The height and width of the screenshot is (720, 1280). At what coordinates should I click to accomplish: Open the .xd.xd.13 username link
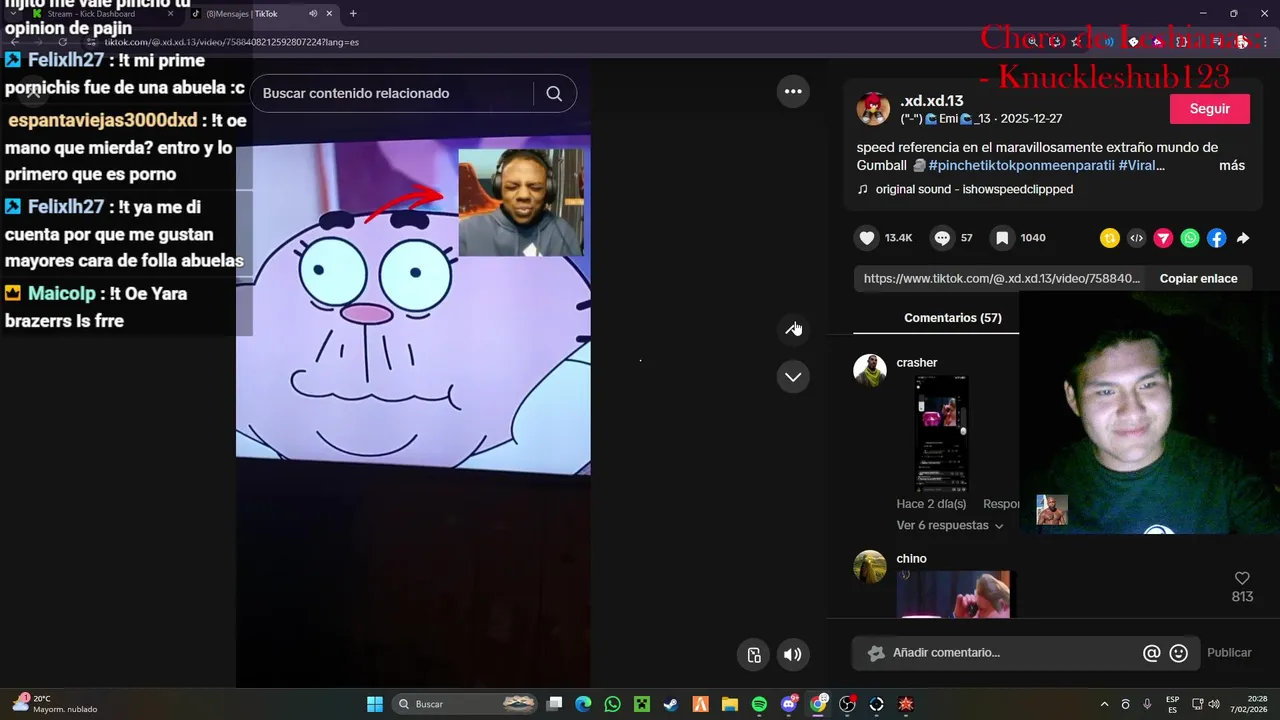pyautogui.click(x=931, y=101)
